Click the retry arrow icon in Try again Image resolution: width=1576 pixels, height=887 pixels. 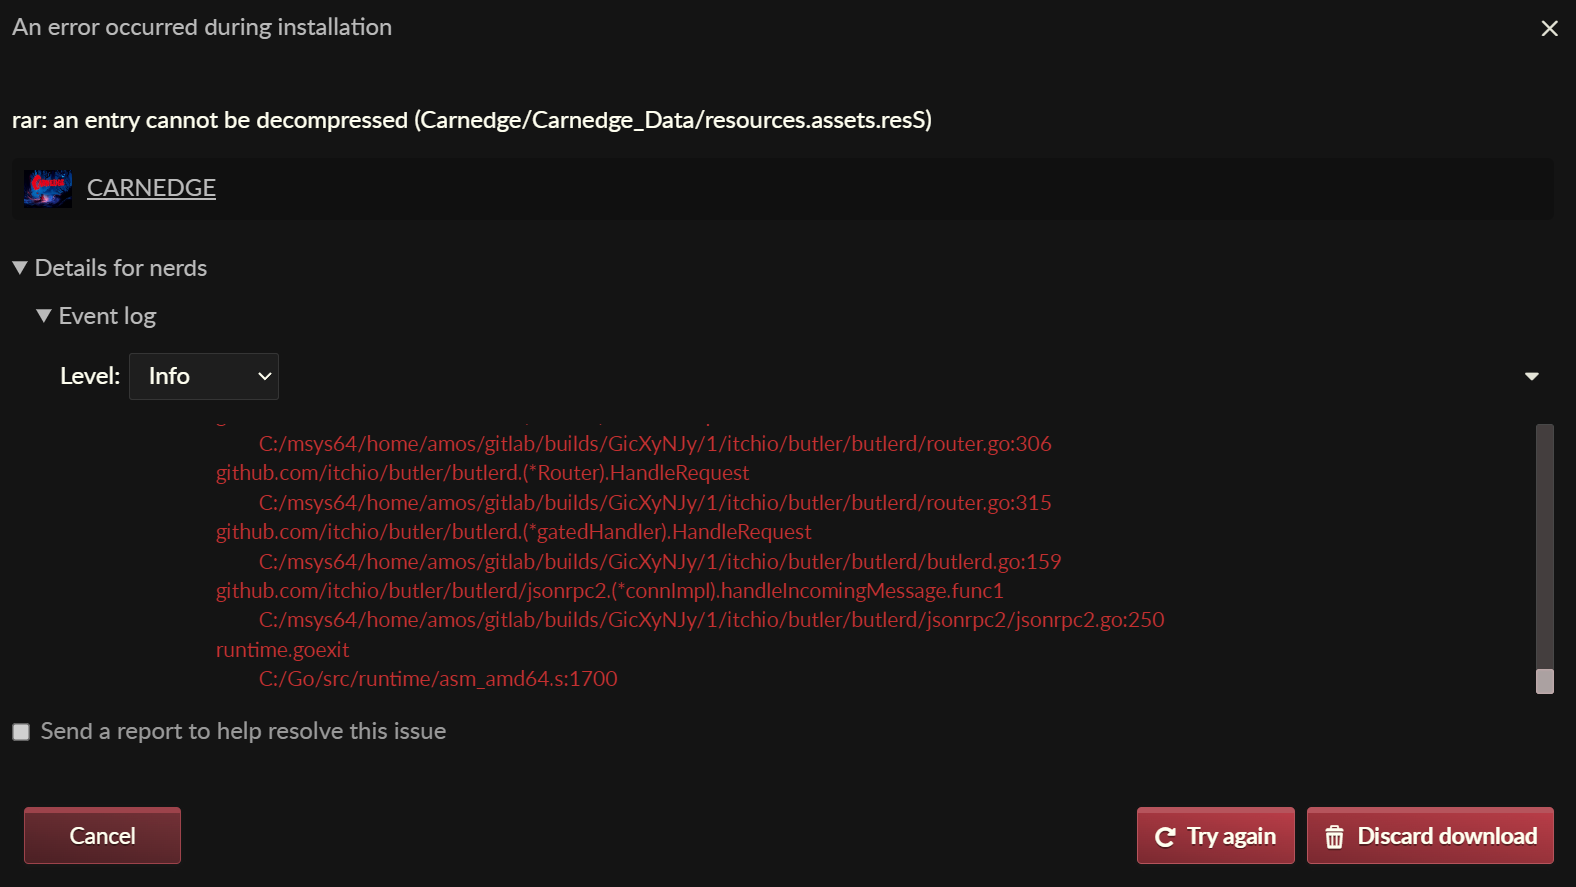[x=1165, y=837]
